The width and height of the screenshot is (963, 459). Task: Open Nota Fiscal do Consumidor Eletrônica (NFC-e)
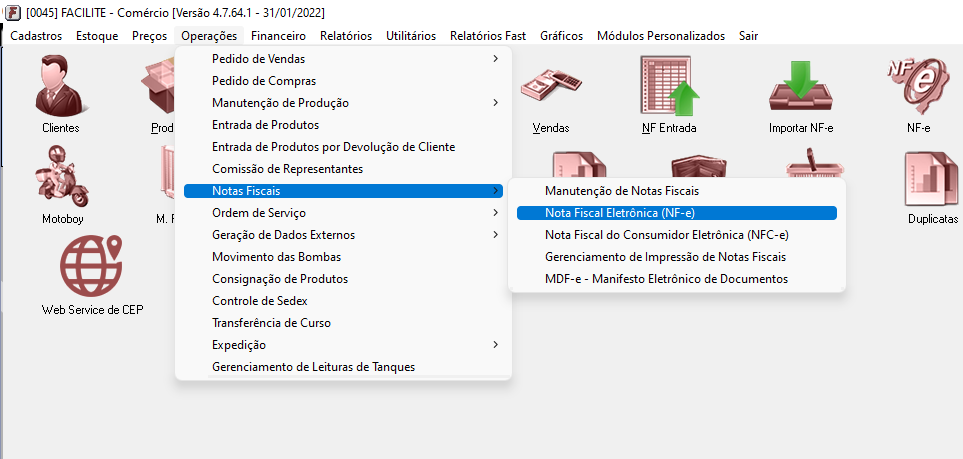pyautogui.click(x=677, y=235)
